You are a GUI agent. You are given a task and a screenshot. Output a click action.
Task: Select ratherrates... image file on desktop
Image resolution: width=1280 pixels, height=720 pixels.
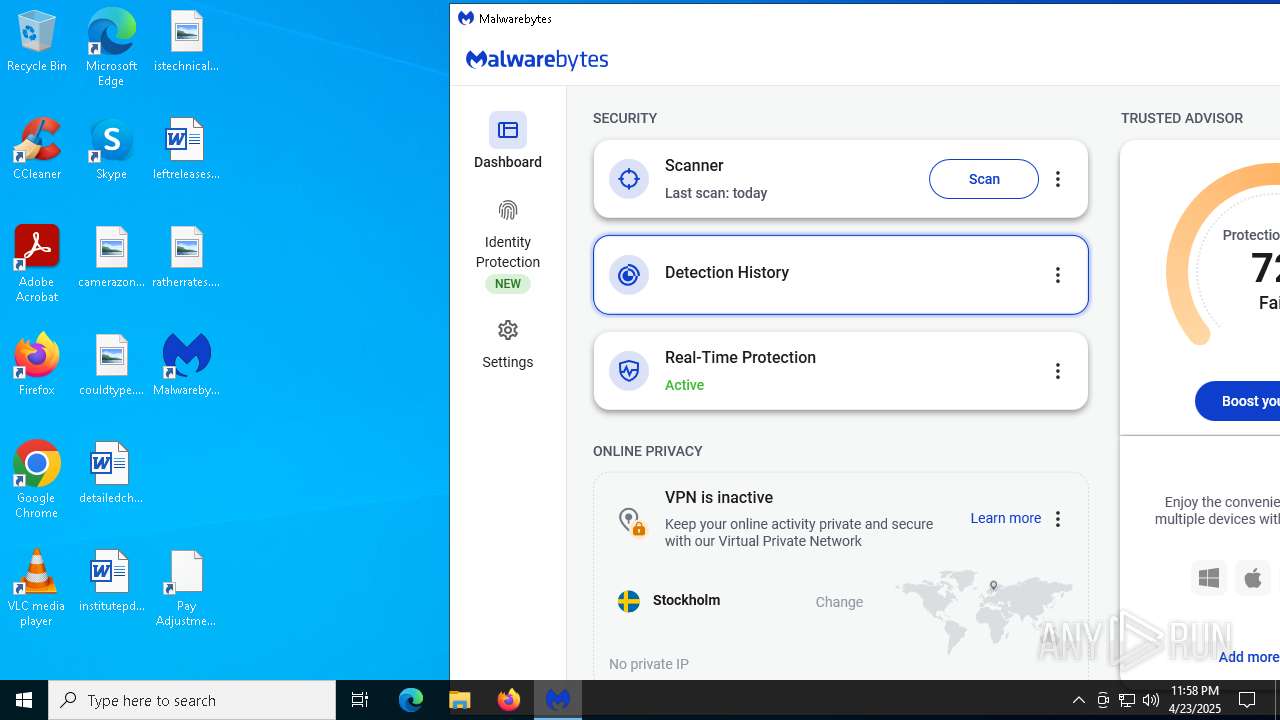pos(186,257)
